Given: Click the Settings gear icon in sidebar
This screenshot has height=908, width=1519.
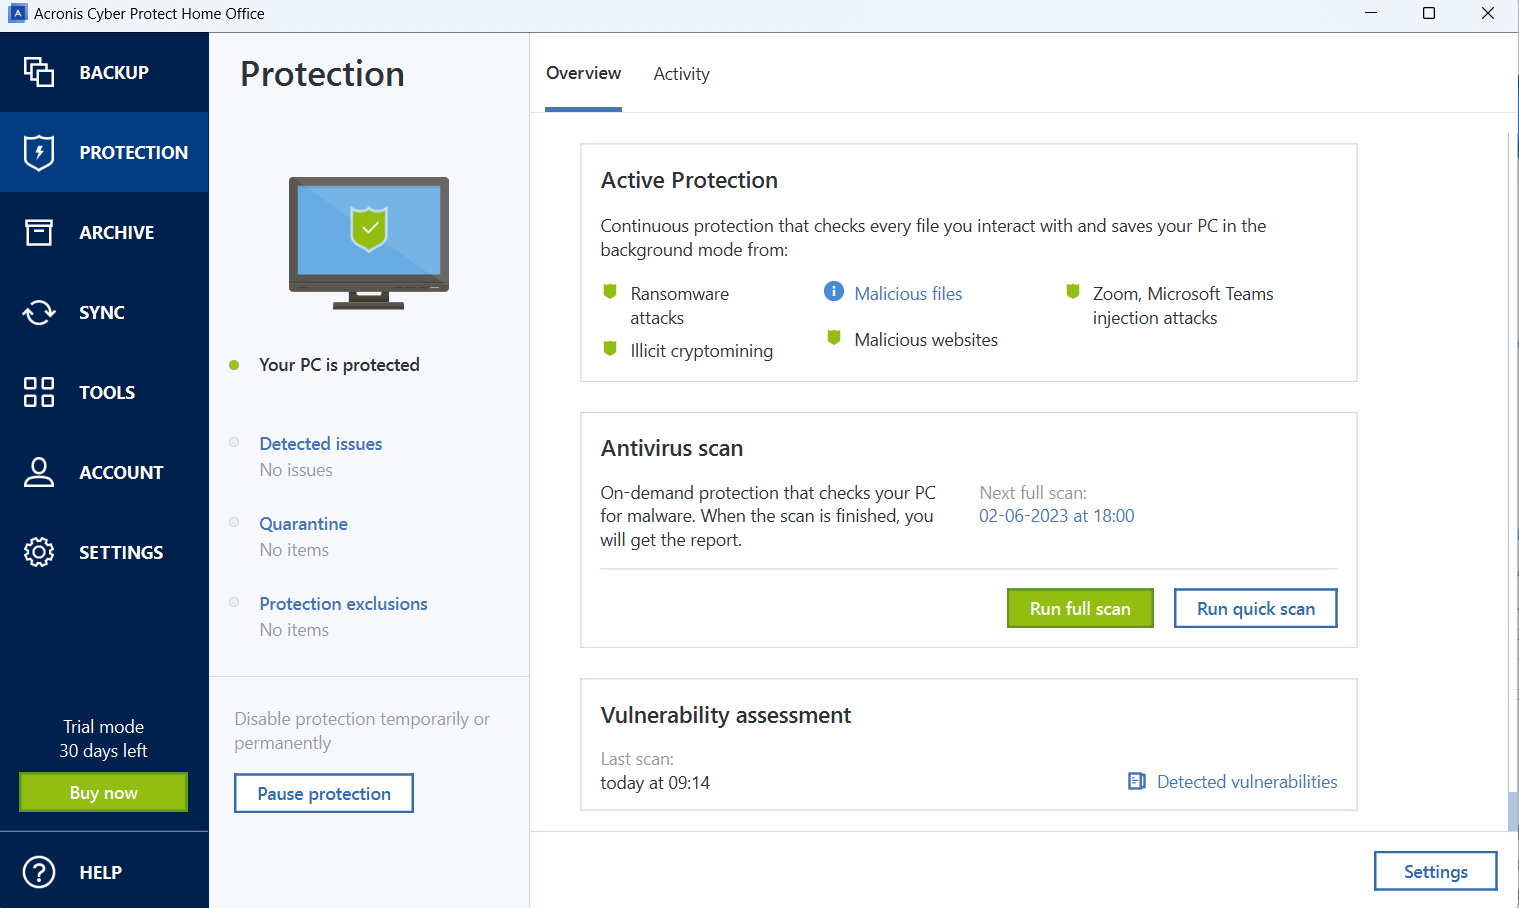Looking at the screenshot, I should (x=39, y=552).
